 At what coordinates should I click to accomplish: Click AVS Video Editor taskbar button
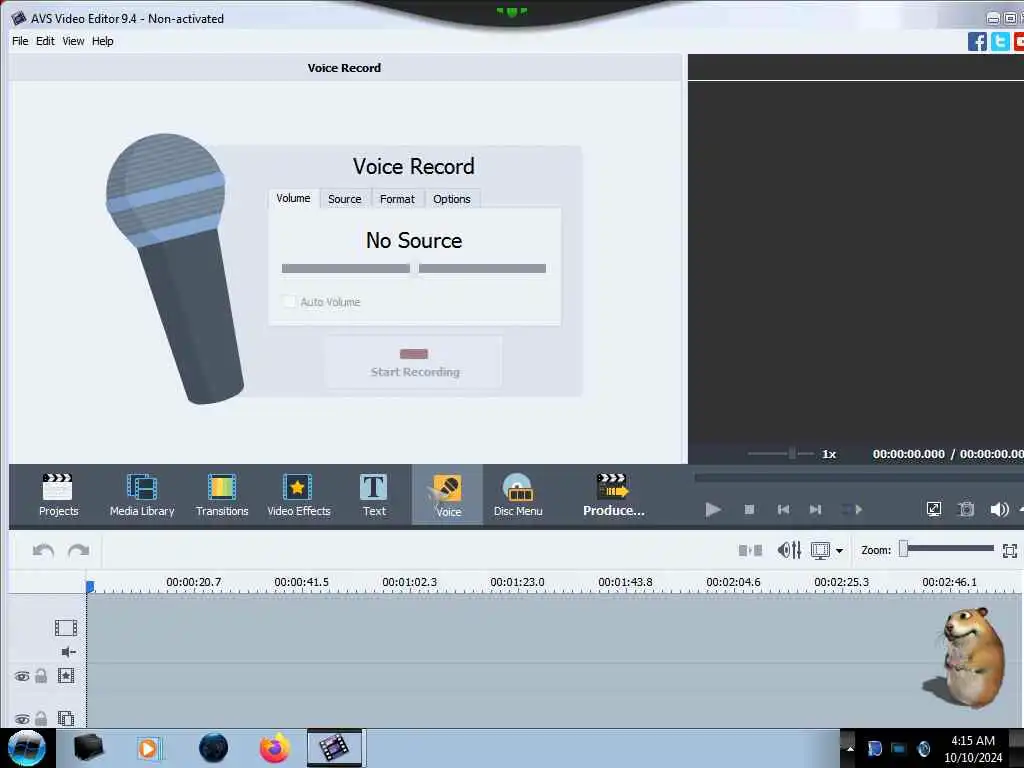(x=334, y=748)
